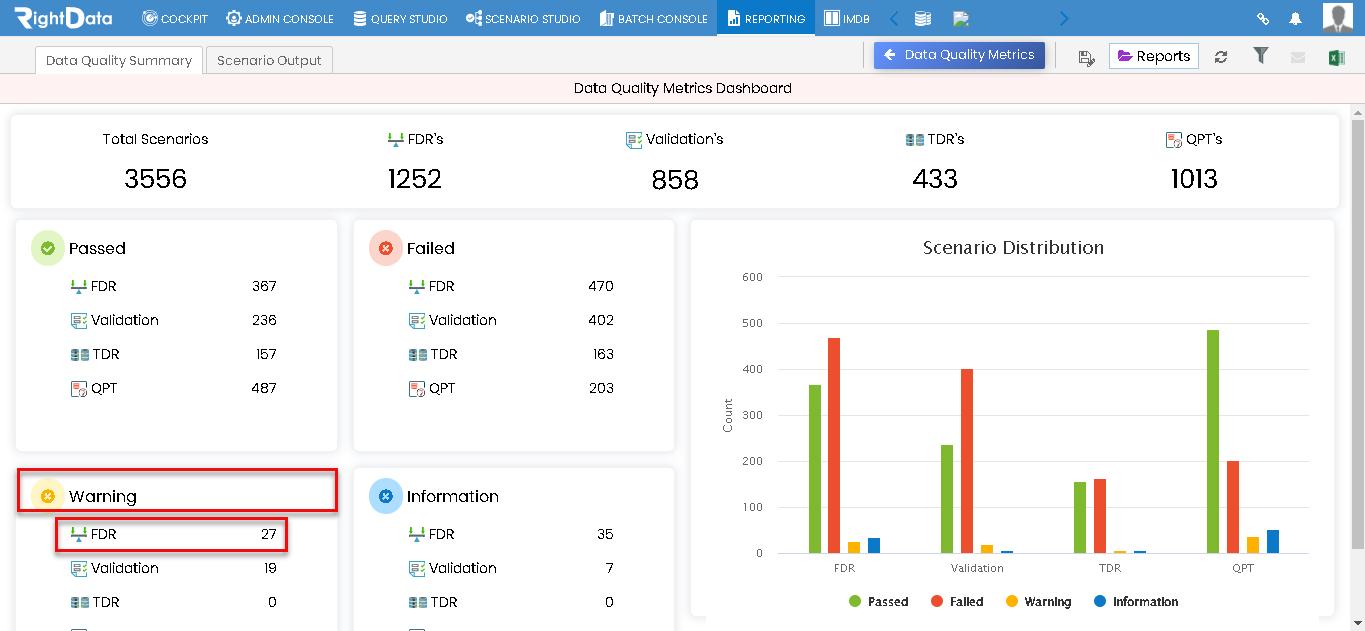
Task: Open notifications bell icon
Action: (1295, 18)
